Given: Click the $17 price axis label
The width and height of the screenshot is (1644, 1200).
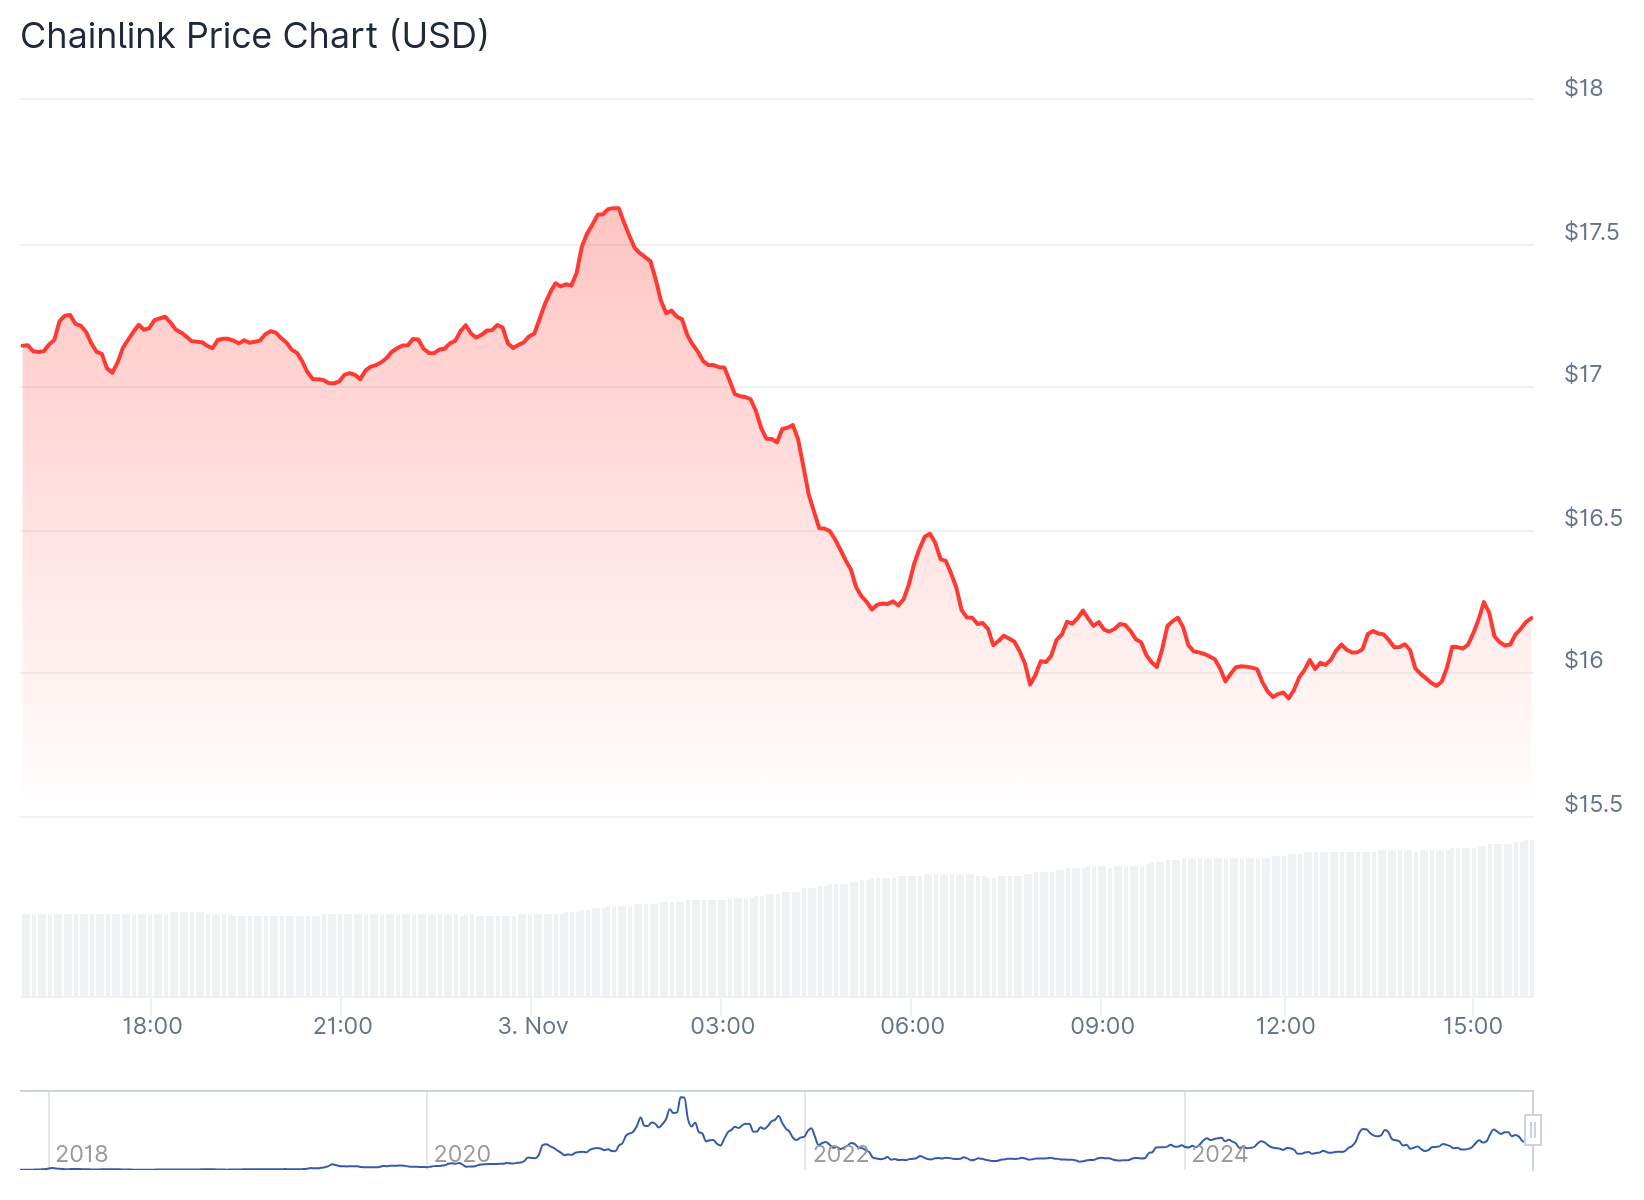Looking at the screenshot, I should 1583,374.
